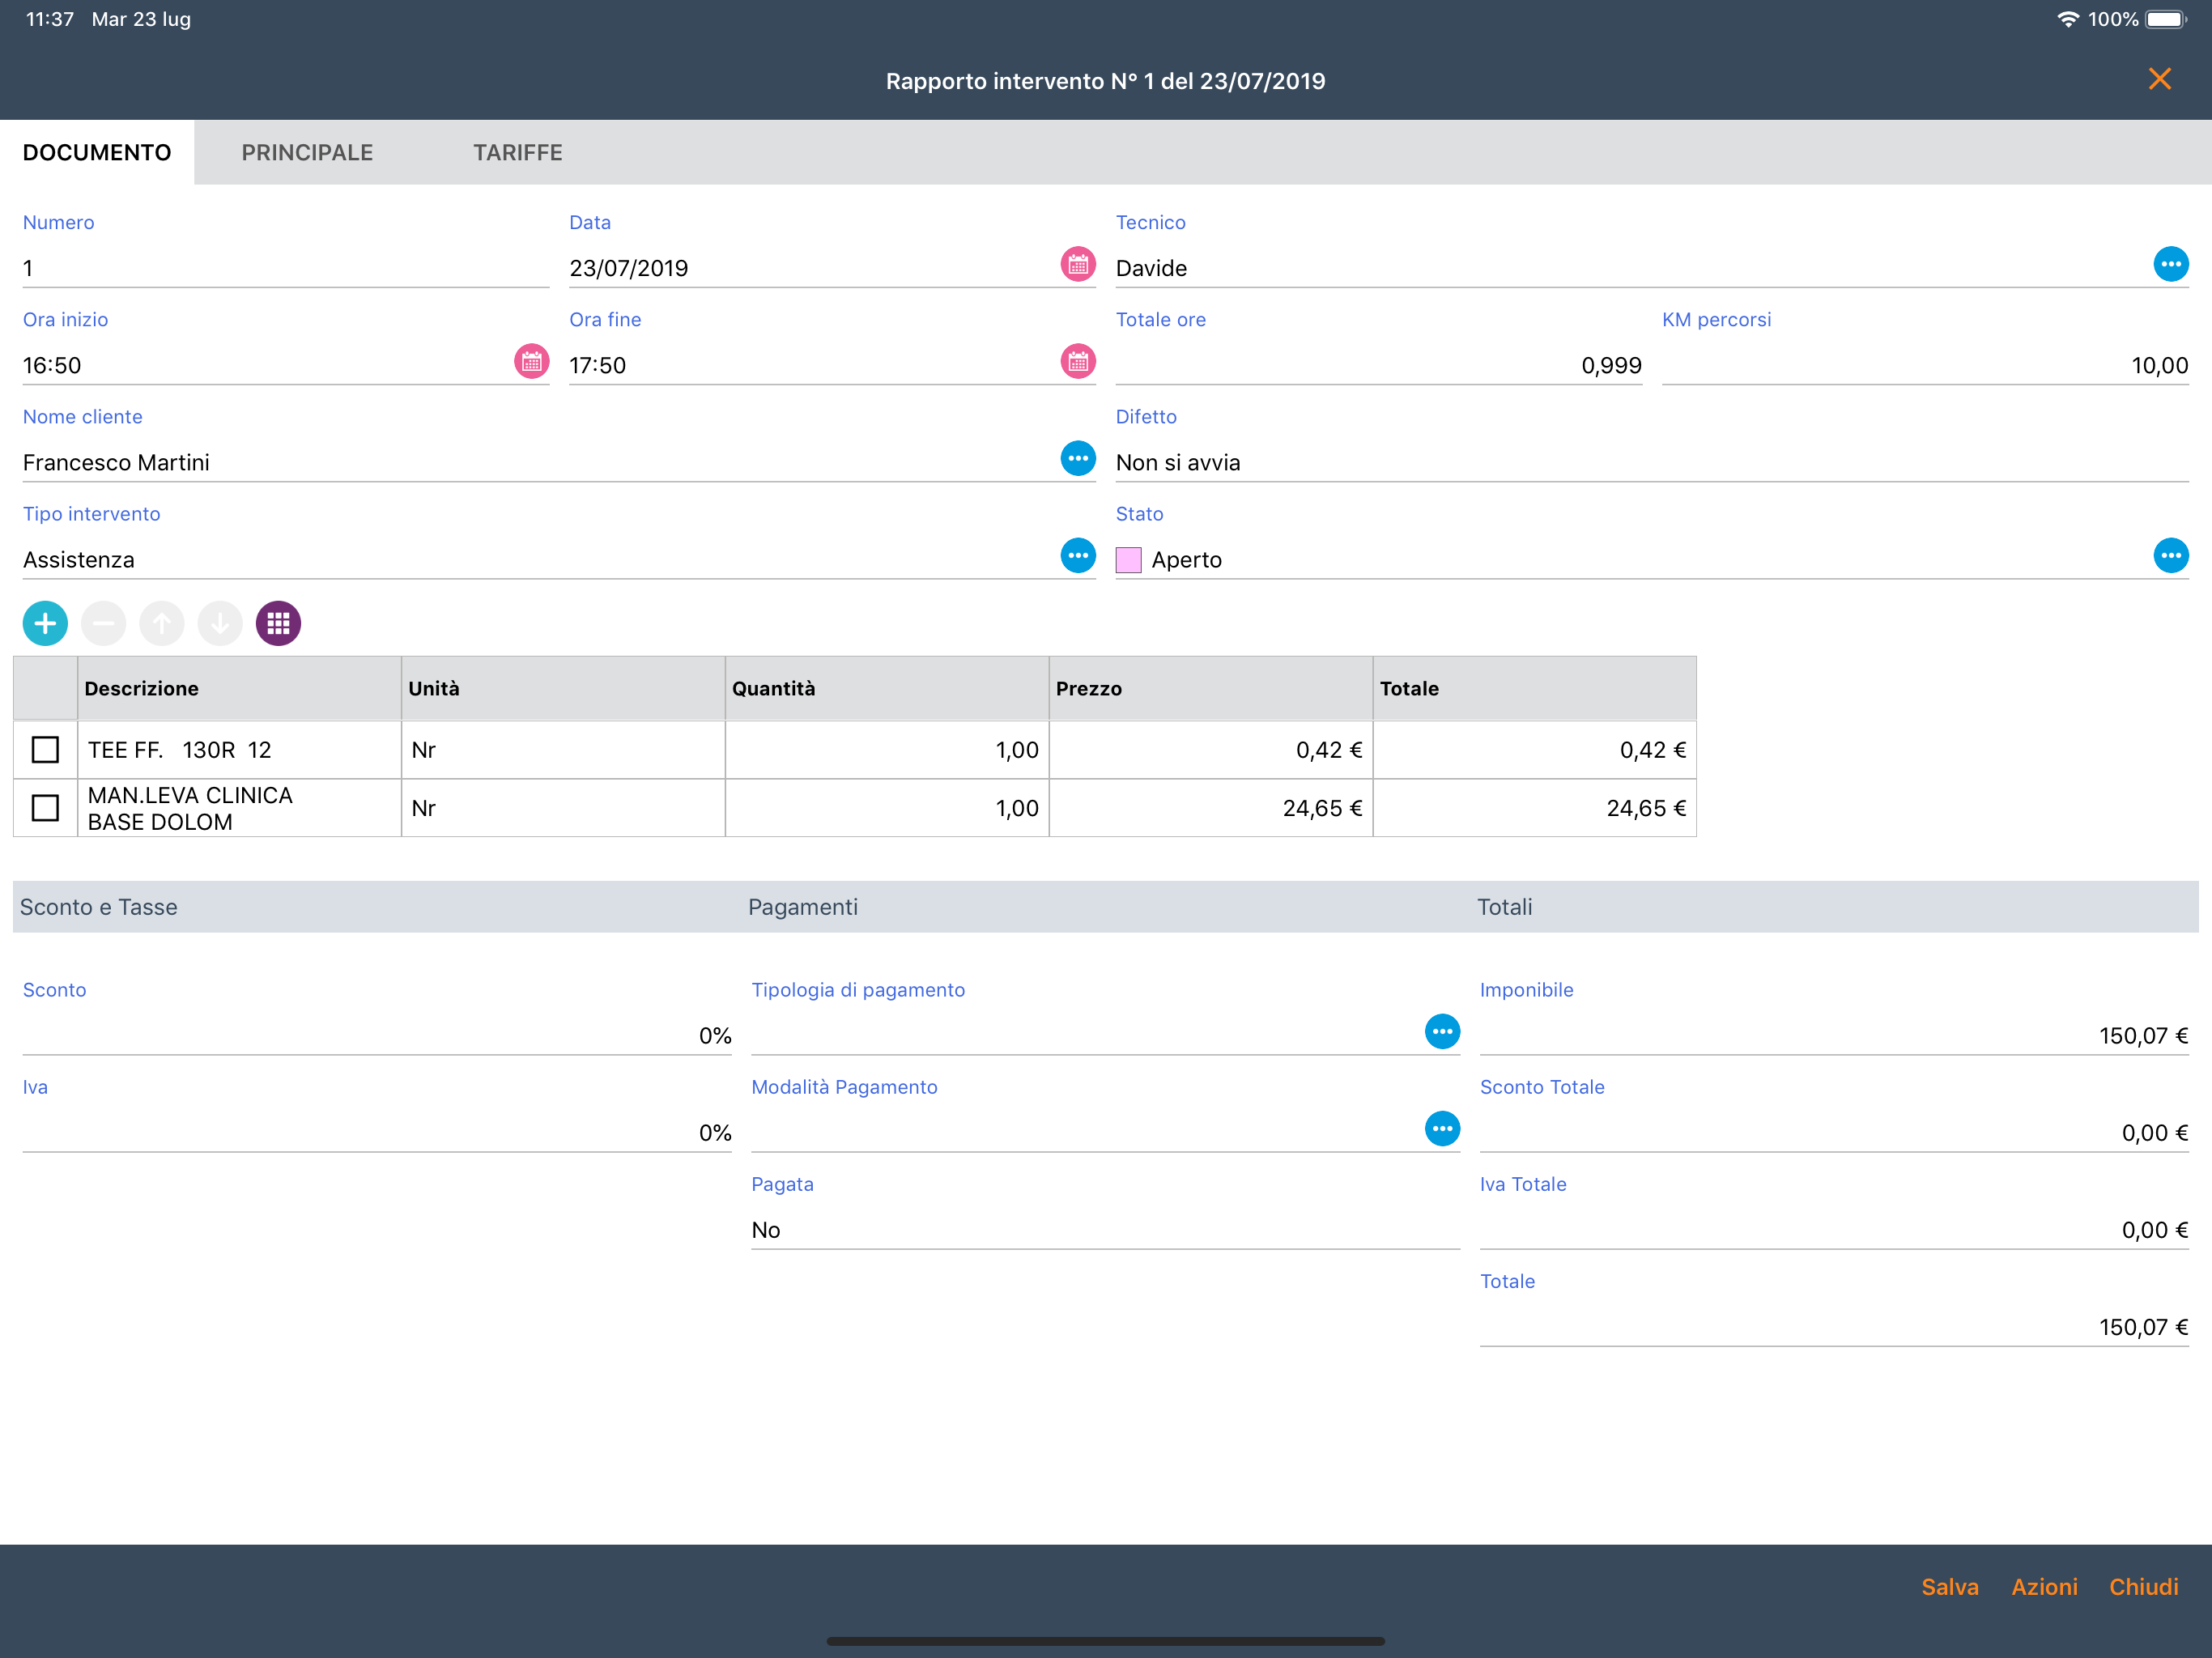Click the remove row minus icon
This screenshot has height=1658, width=2212.
pos(103,624)
